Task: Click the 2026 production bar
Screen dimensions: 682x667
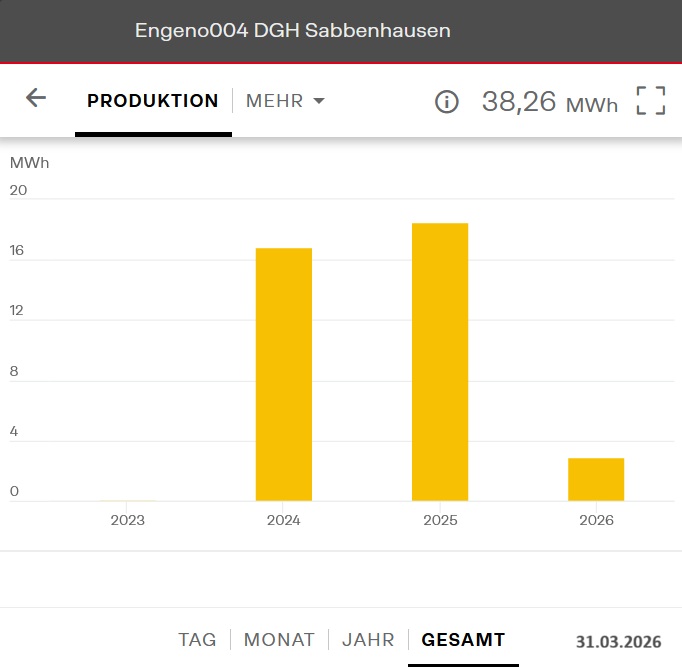Action: click(596, 479)
